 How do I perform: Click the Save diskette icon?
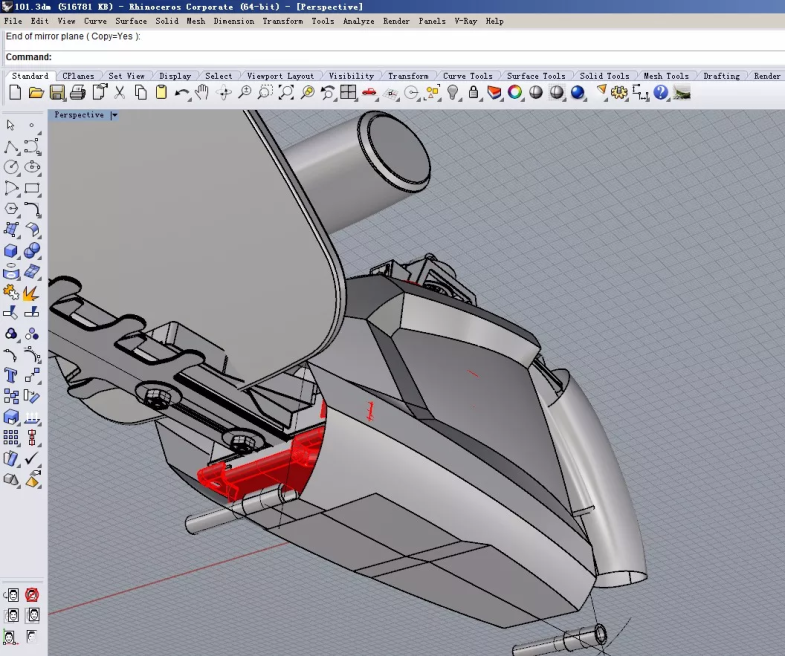coord(57,93)
